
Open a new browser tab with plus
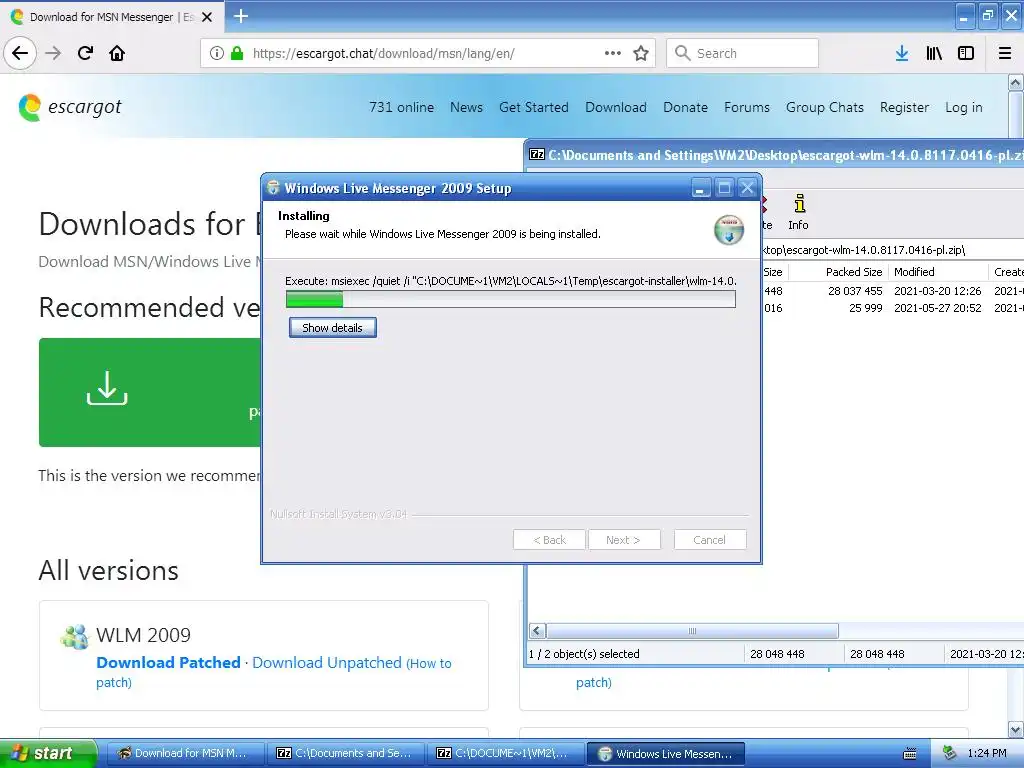point(240,16)
